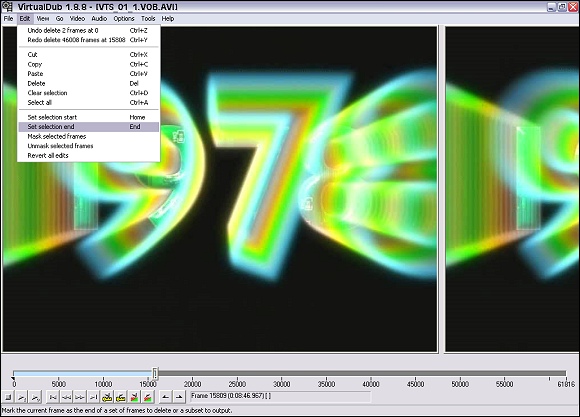
Task: Mark out selection end button
Action: (179, 397)
